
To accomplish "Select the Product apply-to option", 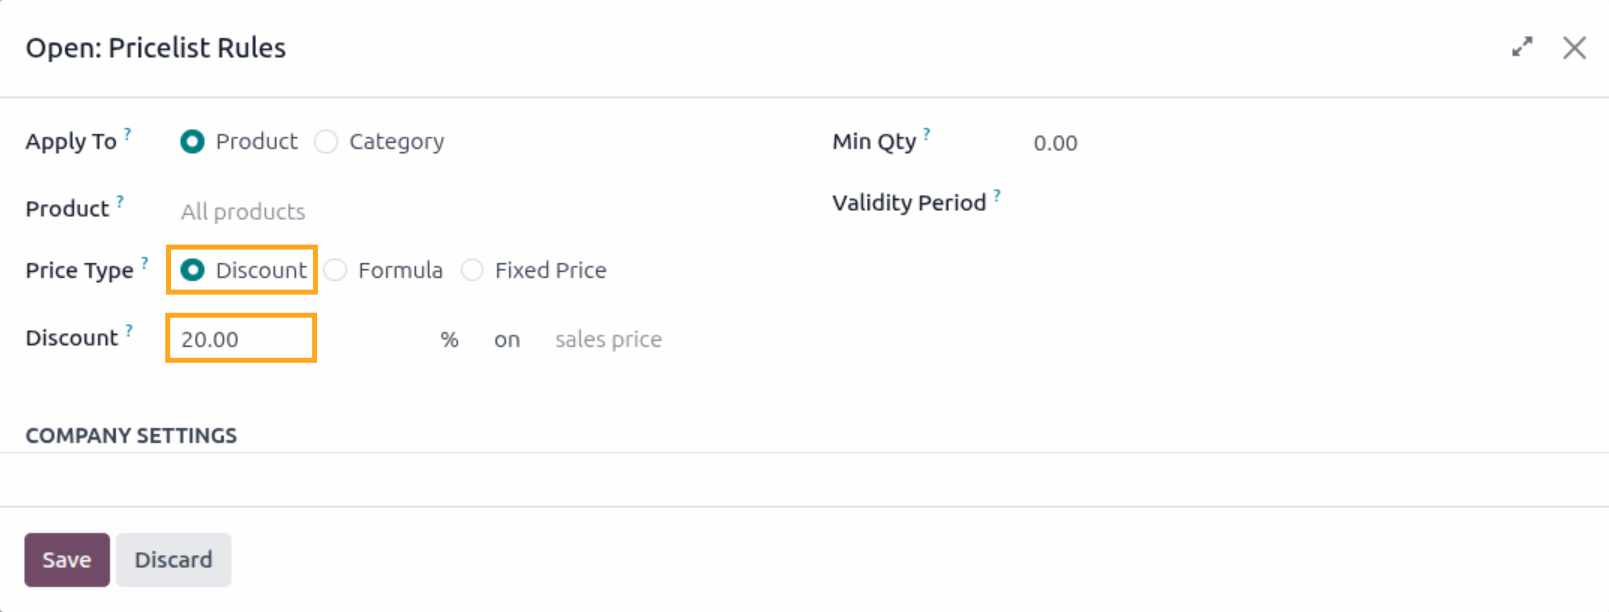I will (191, 142).
